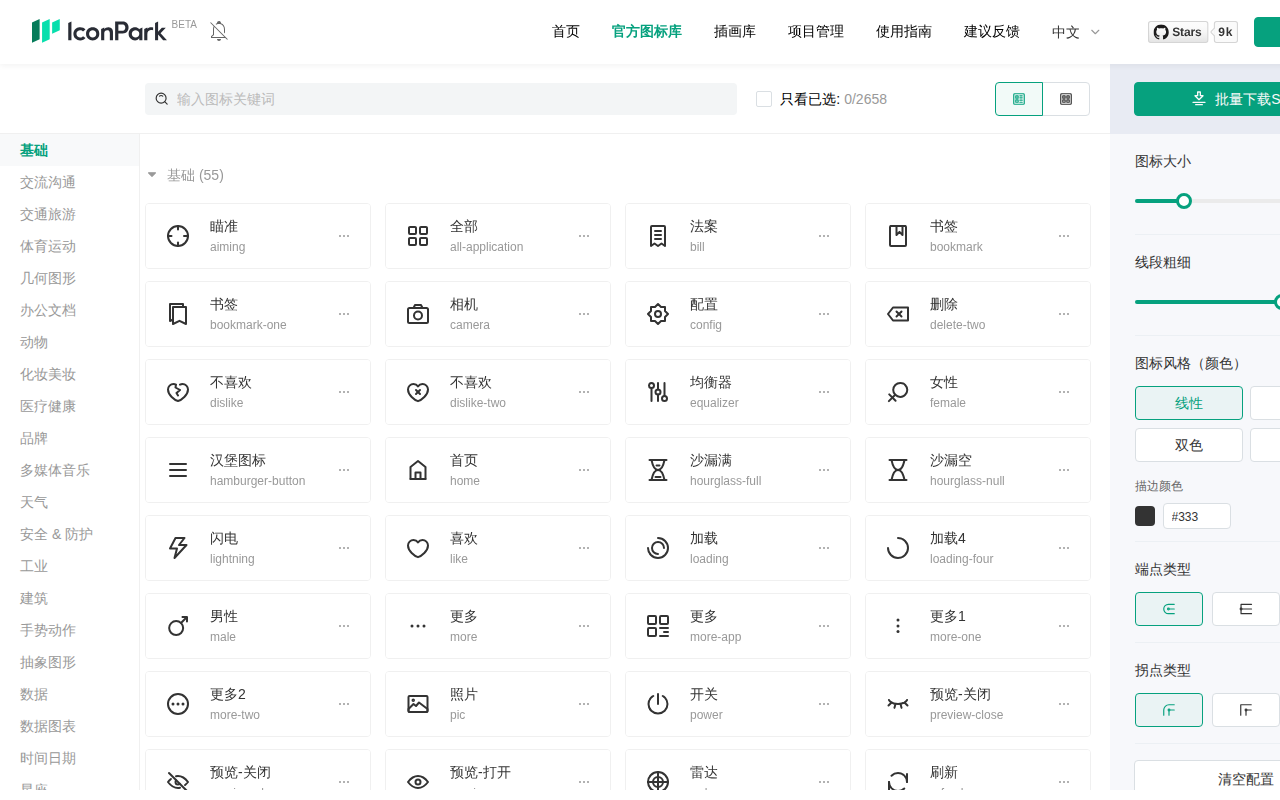Click the 线段粗细 stroke width slider

pyautogui.click(x=1207, y=302)
